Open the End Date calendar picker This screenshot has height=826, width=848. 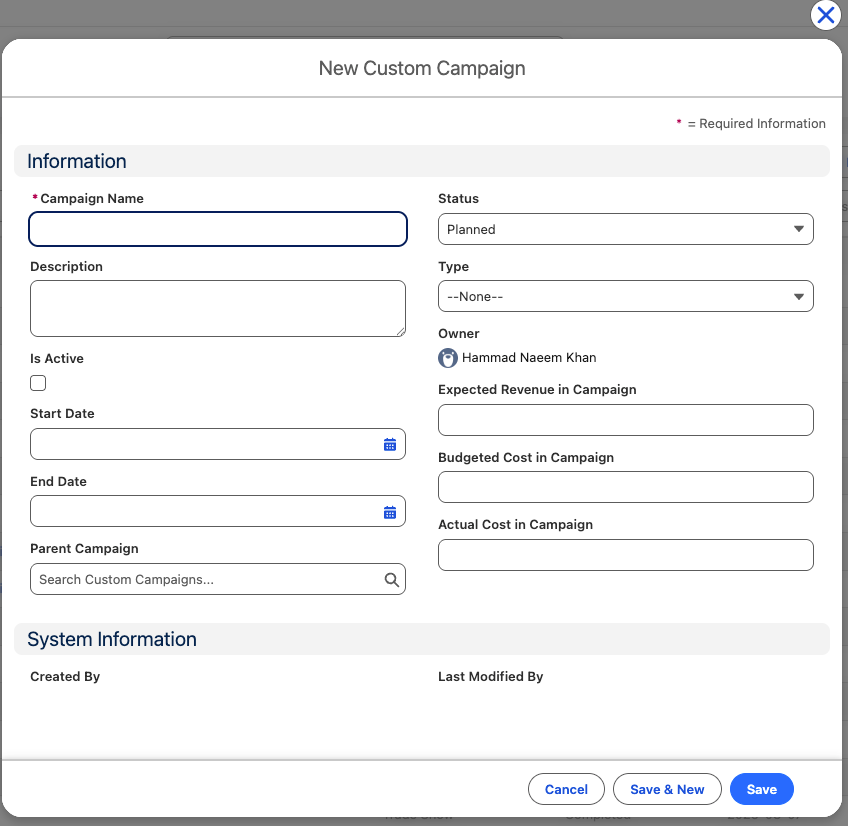point(389,512)
